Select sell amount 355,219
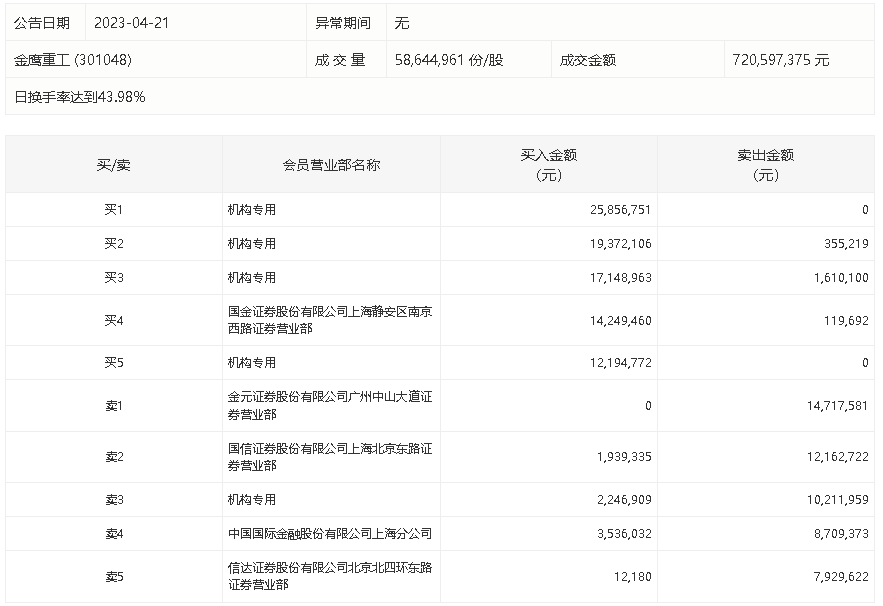The width and height of the screenshot is (883, 606). (x=846, y=243)
